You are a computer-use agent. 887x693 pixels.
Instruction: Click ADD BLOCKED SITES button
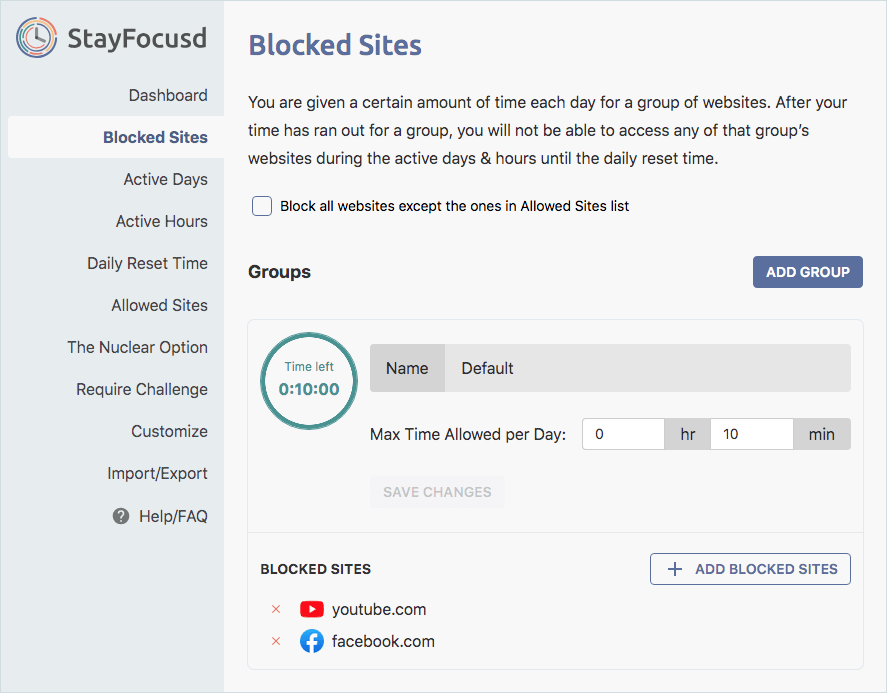pyautogui.click(x=750, y=569)
